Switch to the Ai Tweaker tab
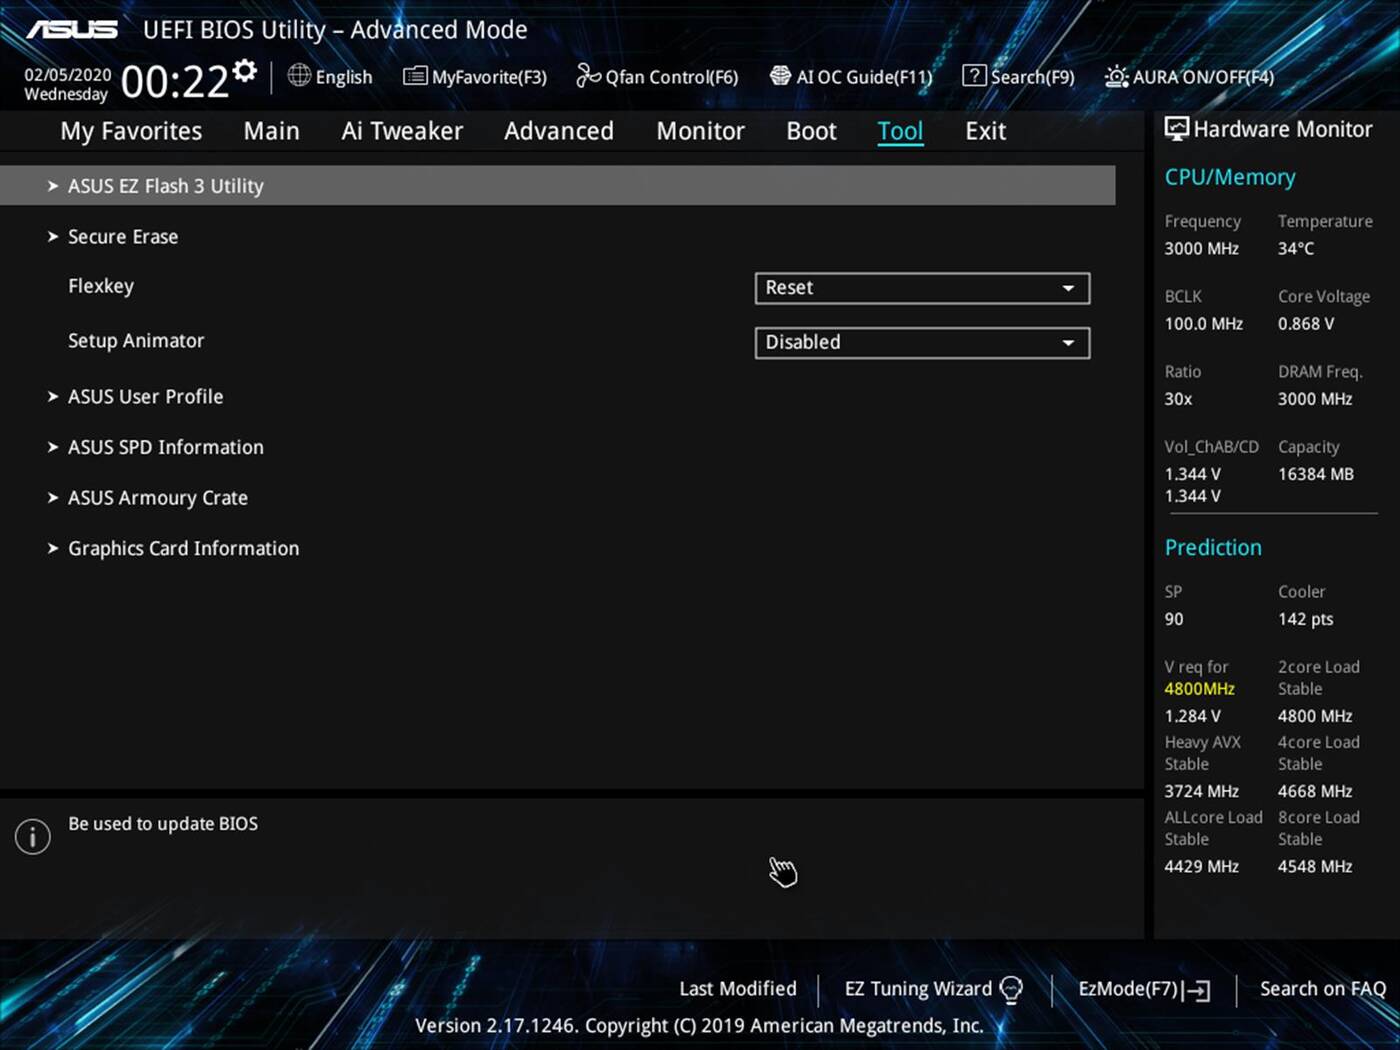The height and width of the screenshot is (1050, 1400). coord(401,131)
